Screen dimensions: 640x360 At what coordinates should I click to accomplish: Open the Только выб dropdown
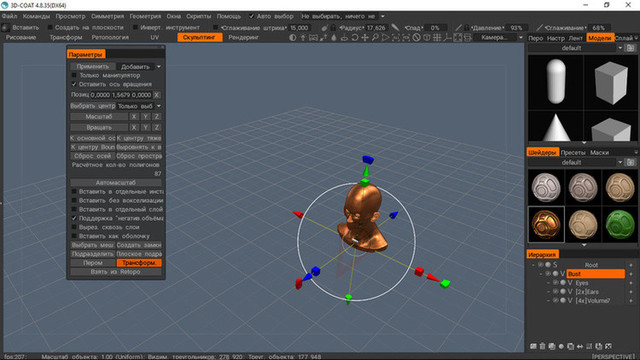pyautogui.click(x=139, y=106)
